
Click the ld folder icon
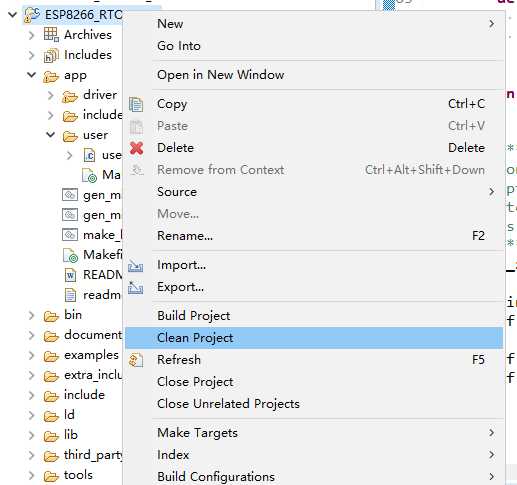pos(51,416)
